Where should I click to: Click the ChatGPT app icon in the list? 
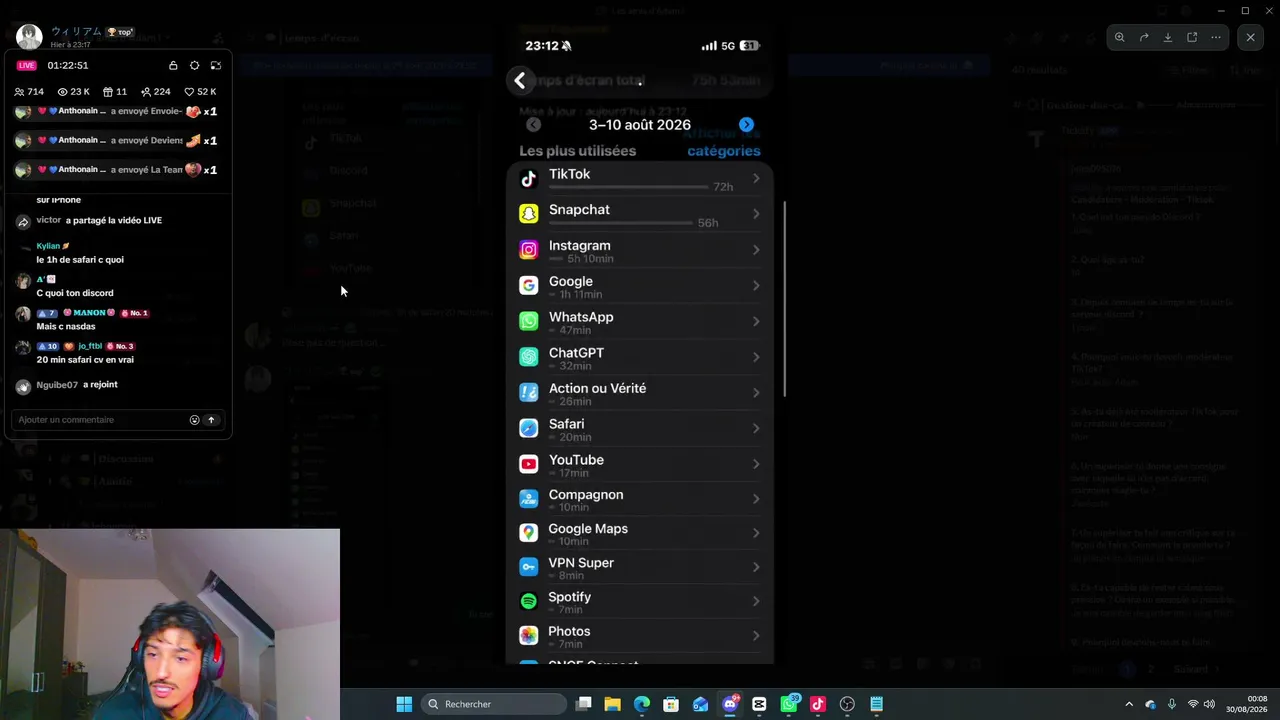tap(529, 357)
